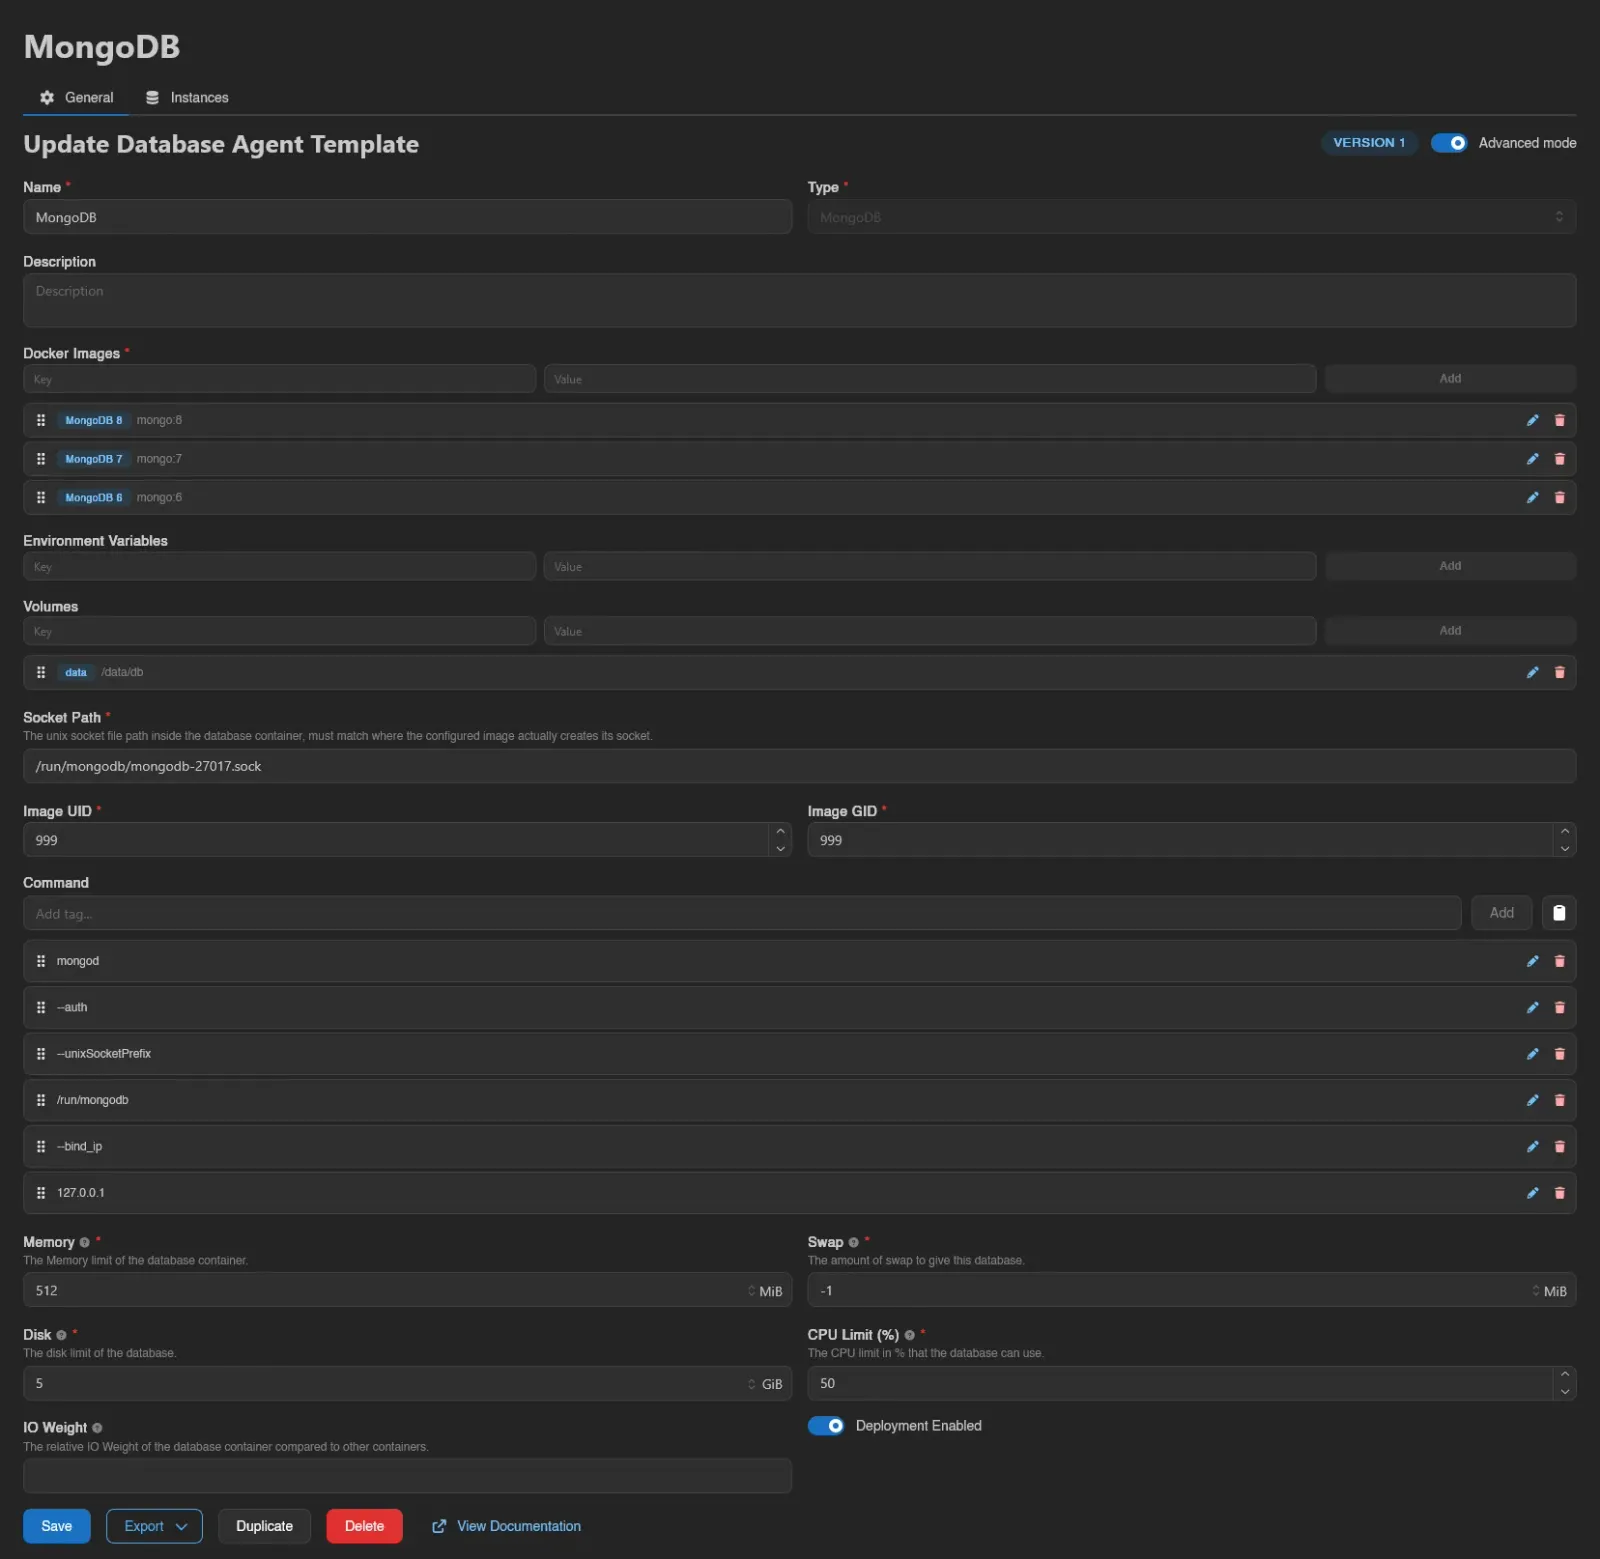Toggle the Deployment Enabled switch

click(x=826, y=1426)
